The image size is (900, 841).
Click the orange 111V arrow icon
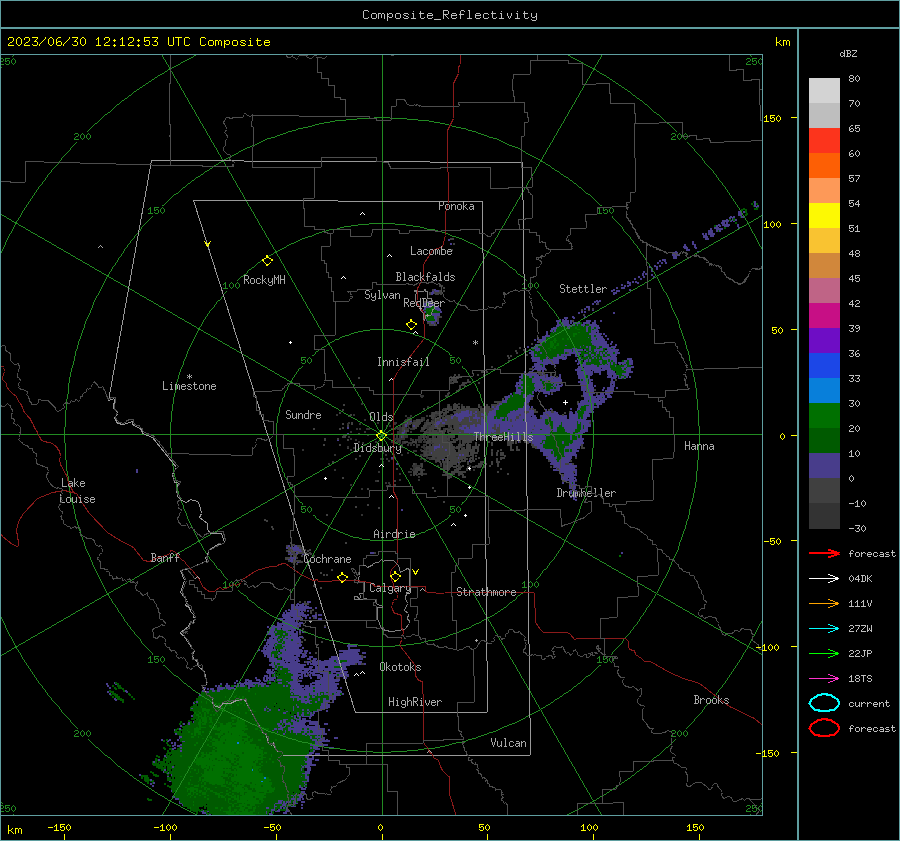point(824,603)
